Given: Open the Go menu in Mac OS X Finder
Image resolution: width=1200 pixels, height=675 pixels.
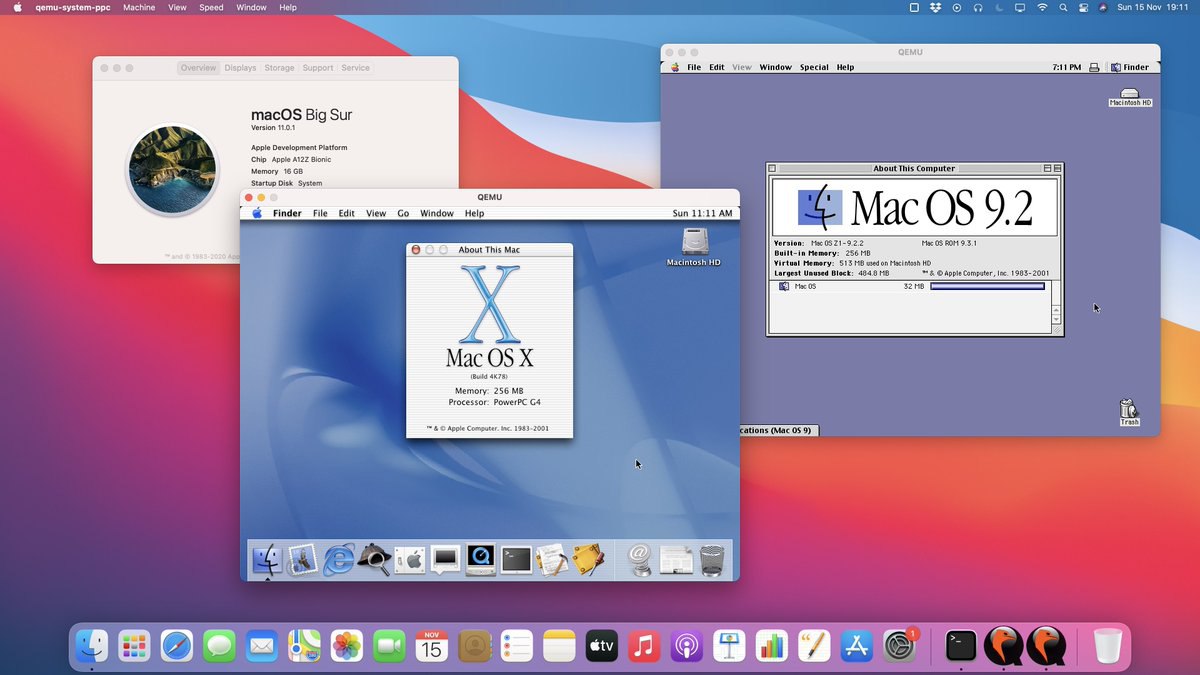Looking at the screenshot, I should click(x=403, y=213).
